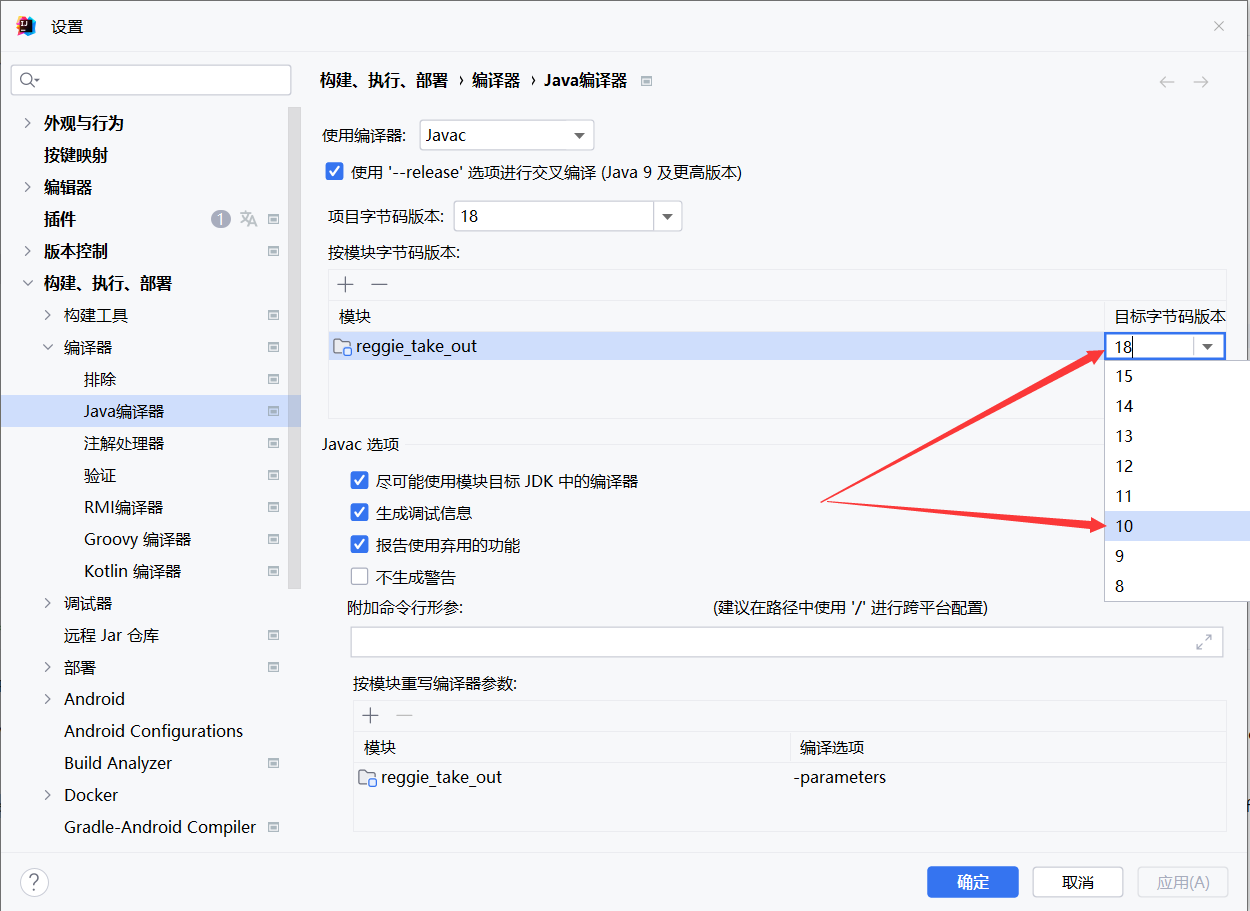Click the project icon next to Gradle-Android Compiler
Viewport: 1250px width, 911px height.
click(x=273, y=827)
